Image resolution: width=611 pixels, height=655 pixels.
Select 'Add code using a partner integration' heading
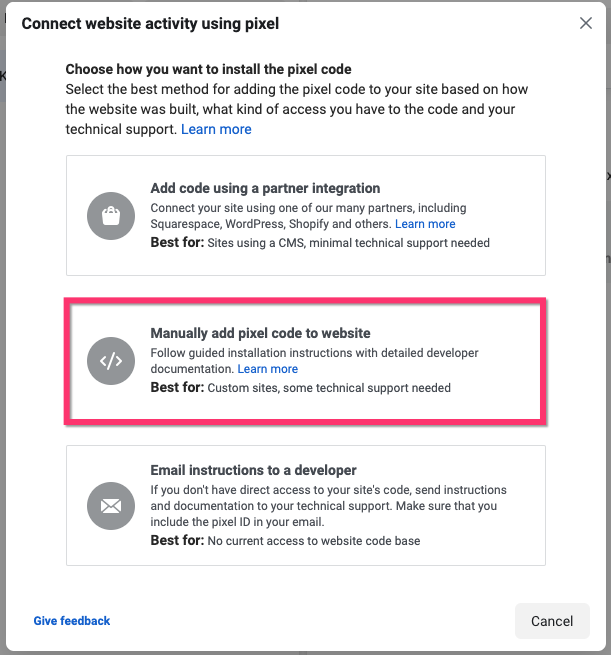pyautogui.click(x=265, y=188)
